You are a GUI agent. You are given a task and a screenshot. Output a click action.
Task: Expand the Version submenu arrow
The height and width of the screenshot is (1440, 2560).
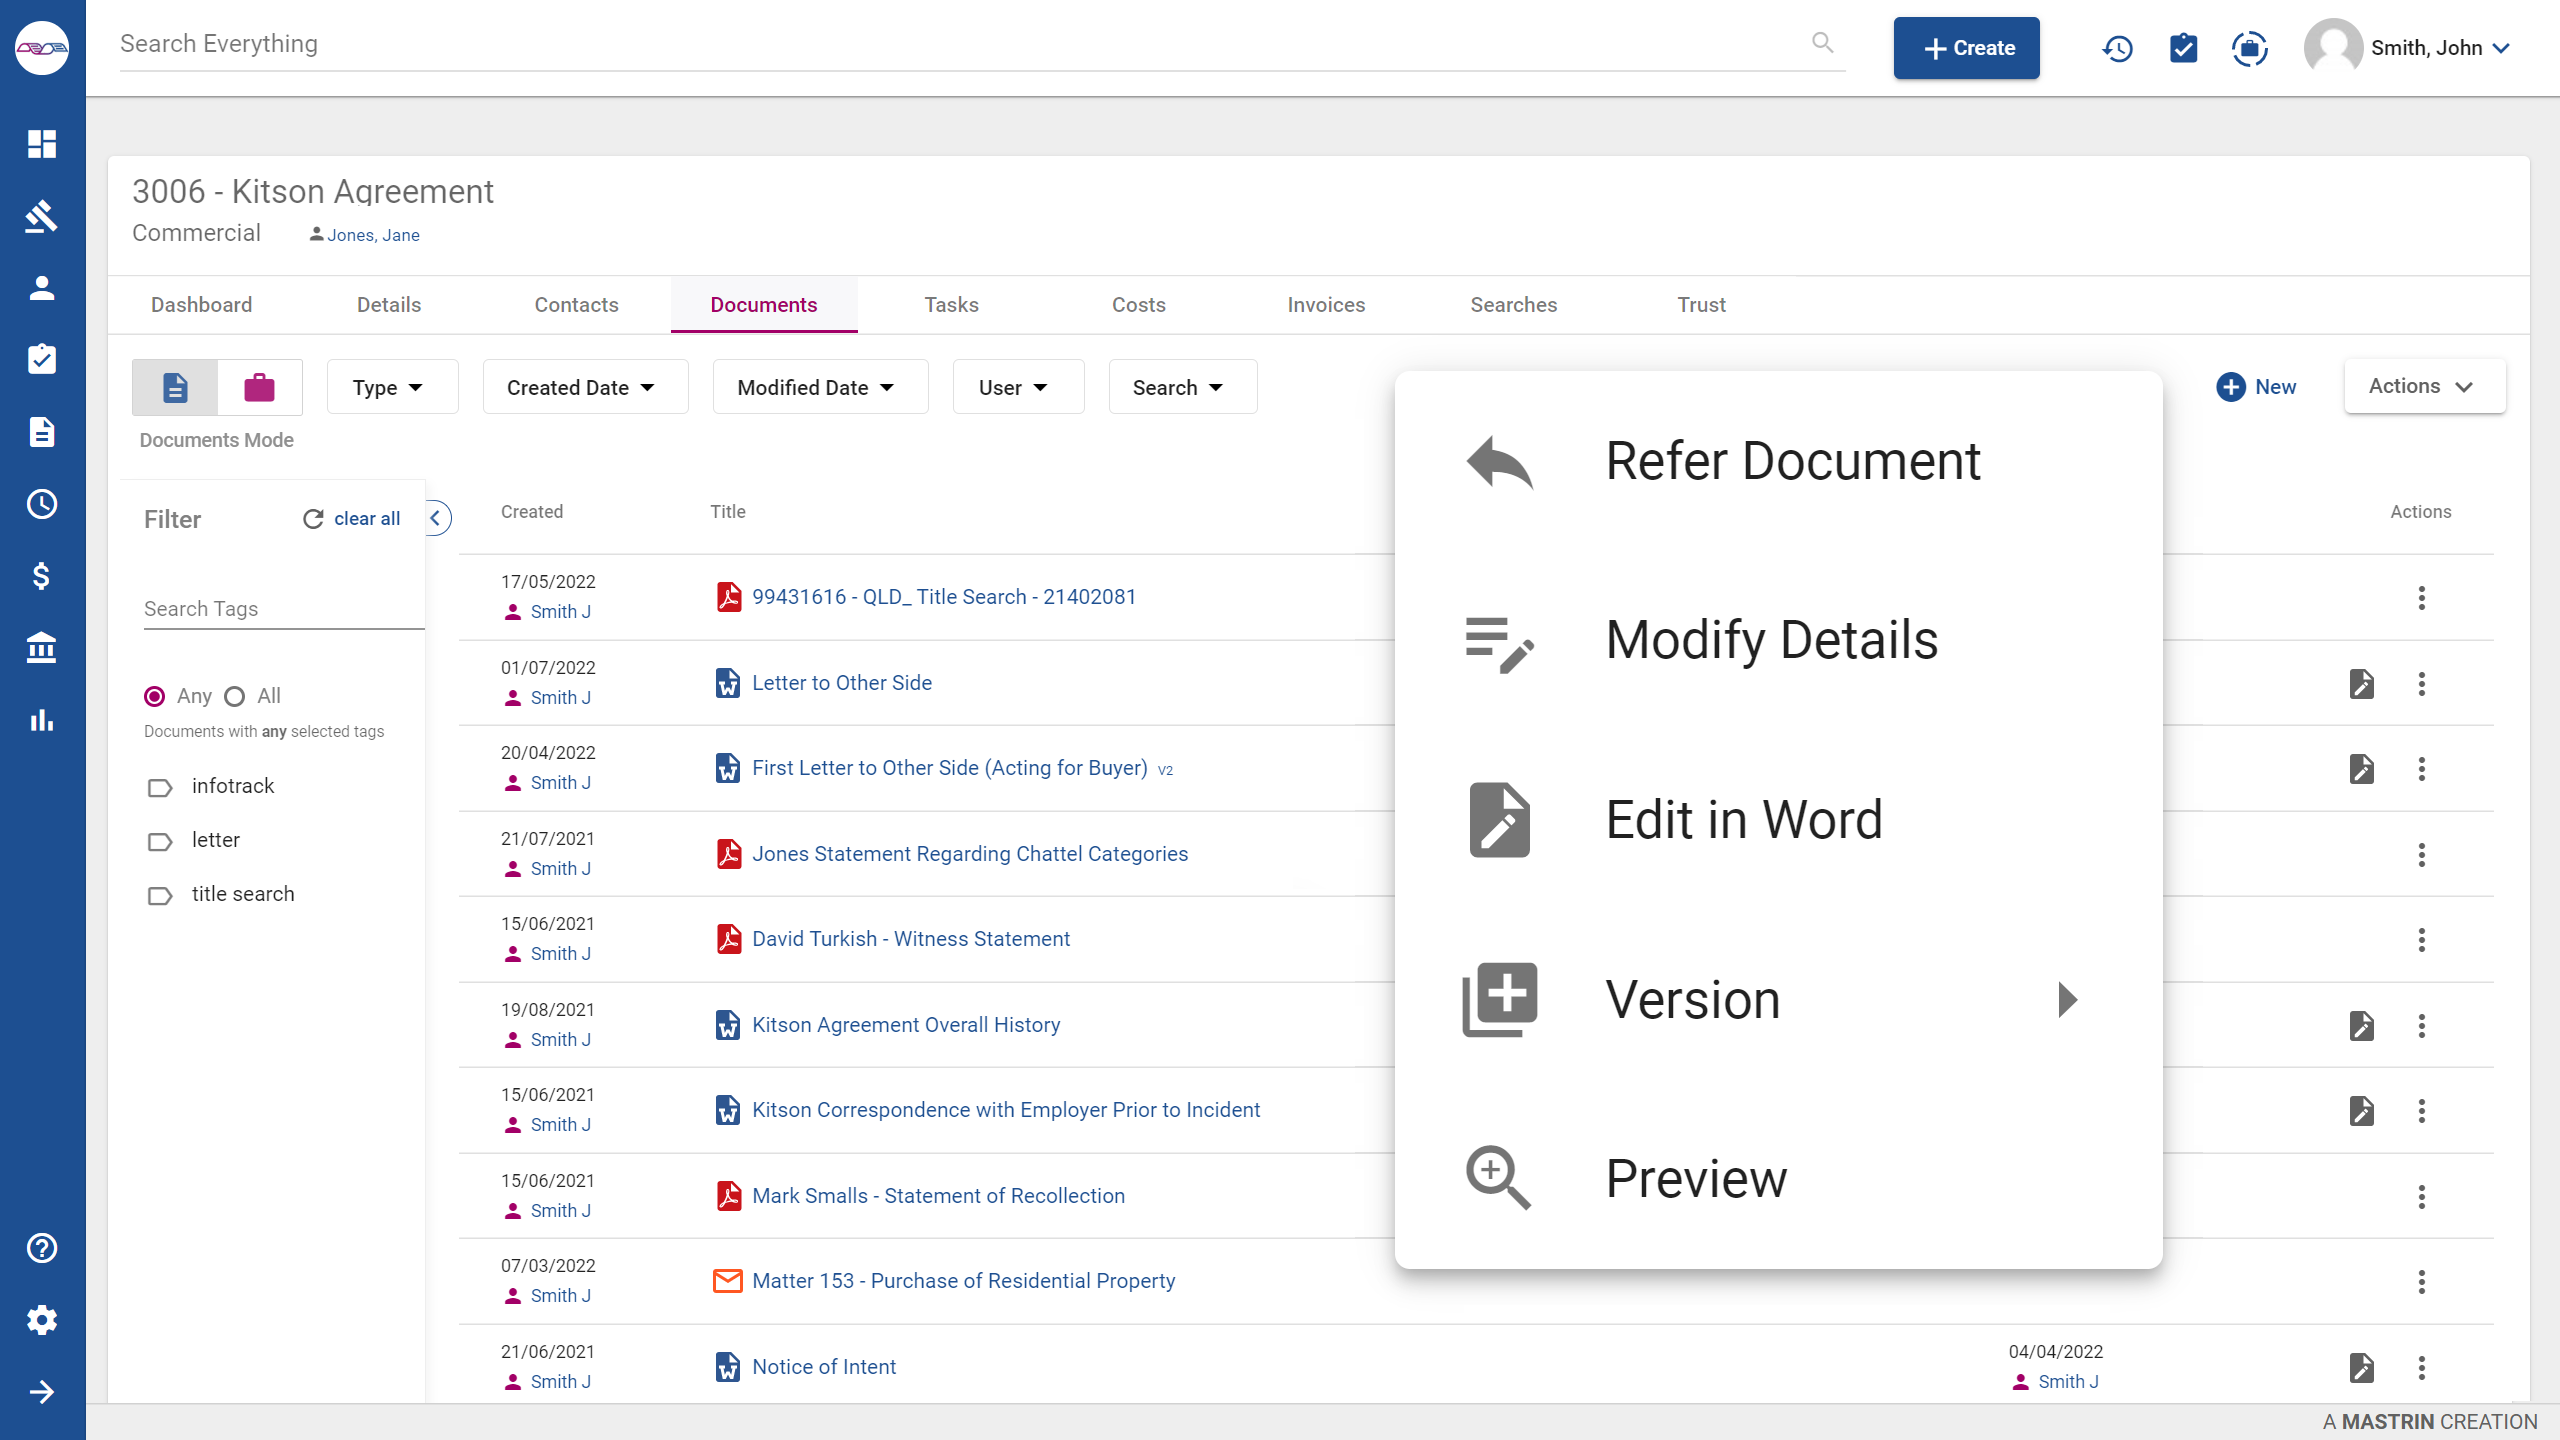tap(2068, 999)
